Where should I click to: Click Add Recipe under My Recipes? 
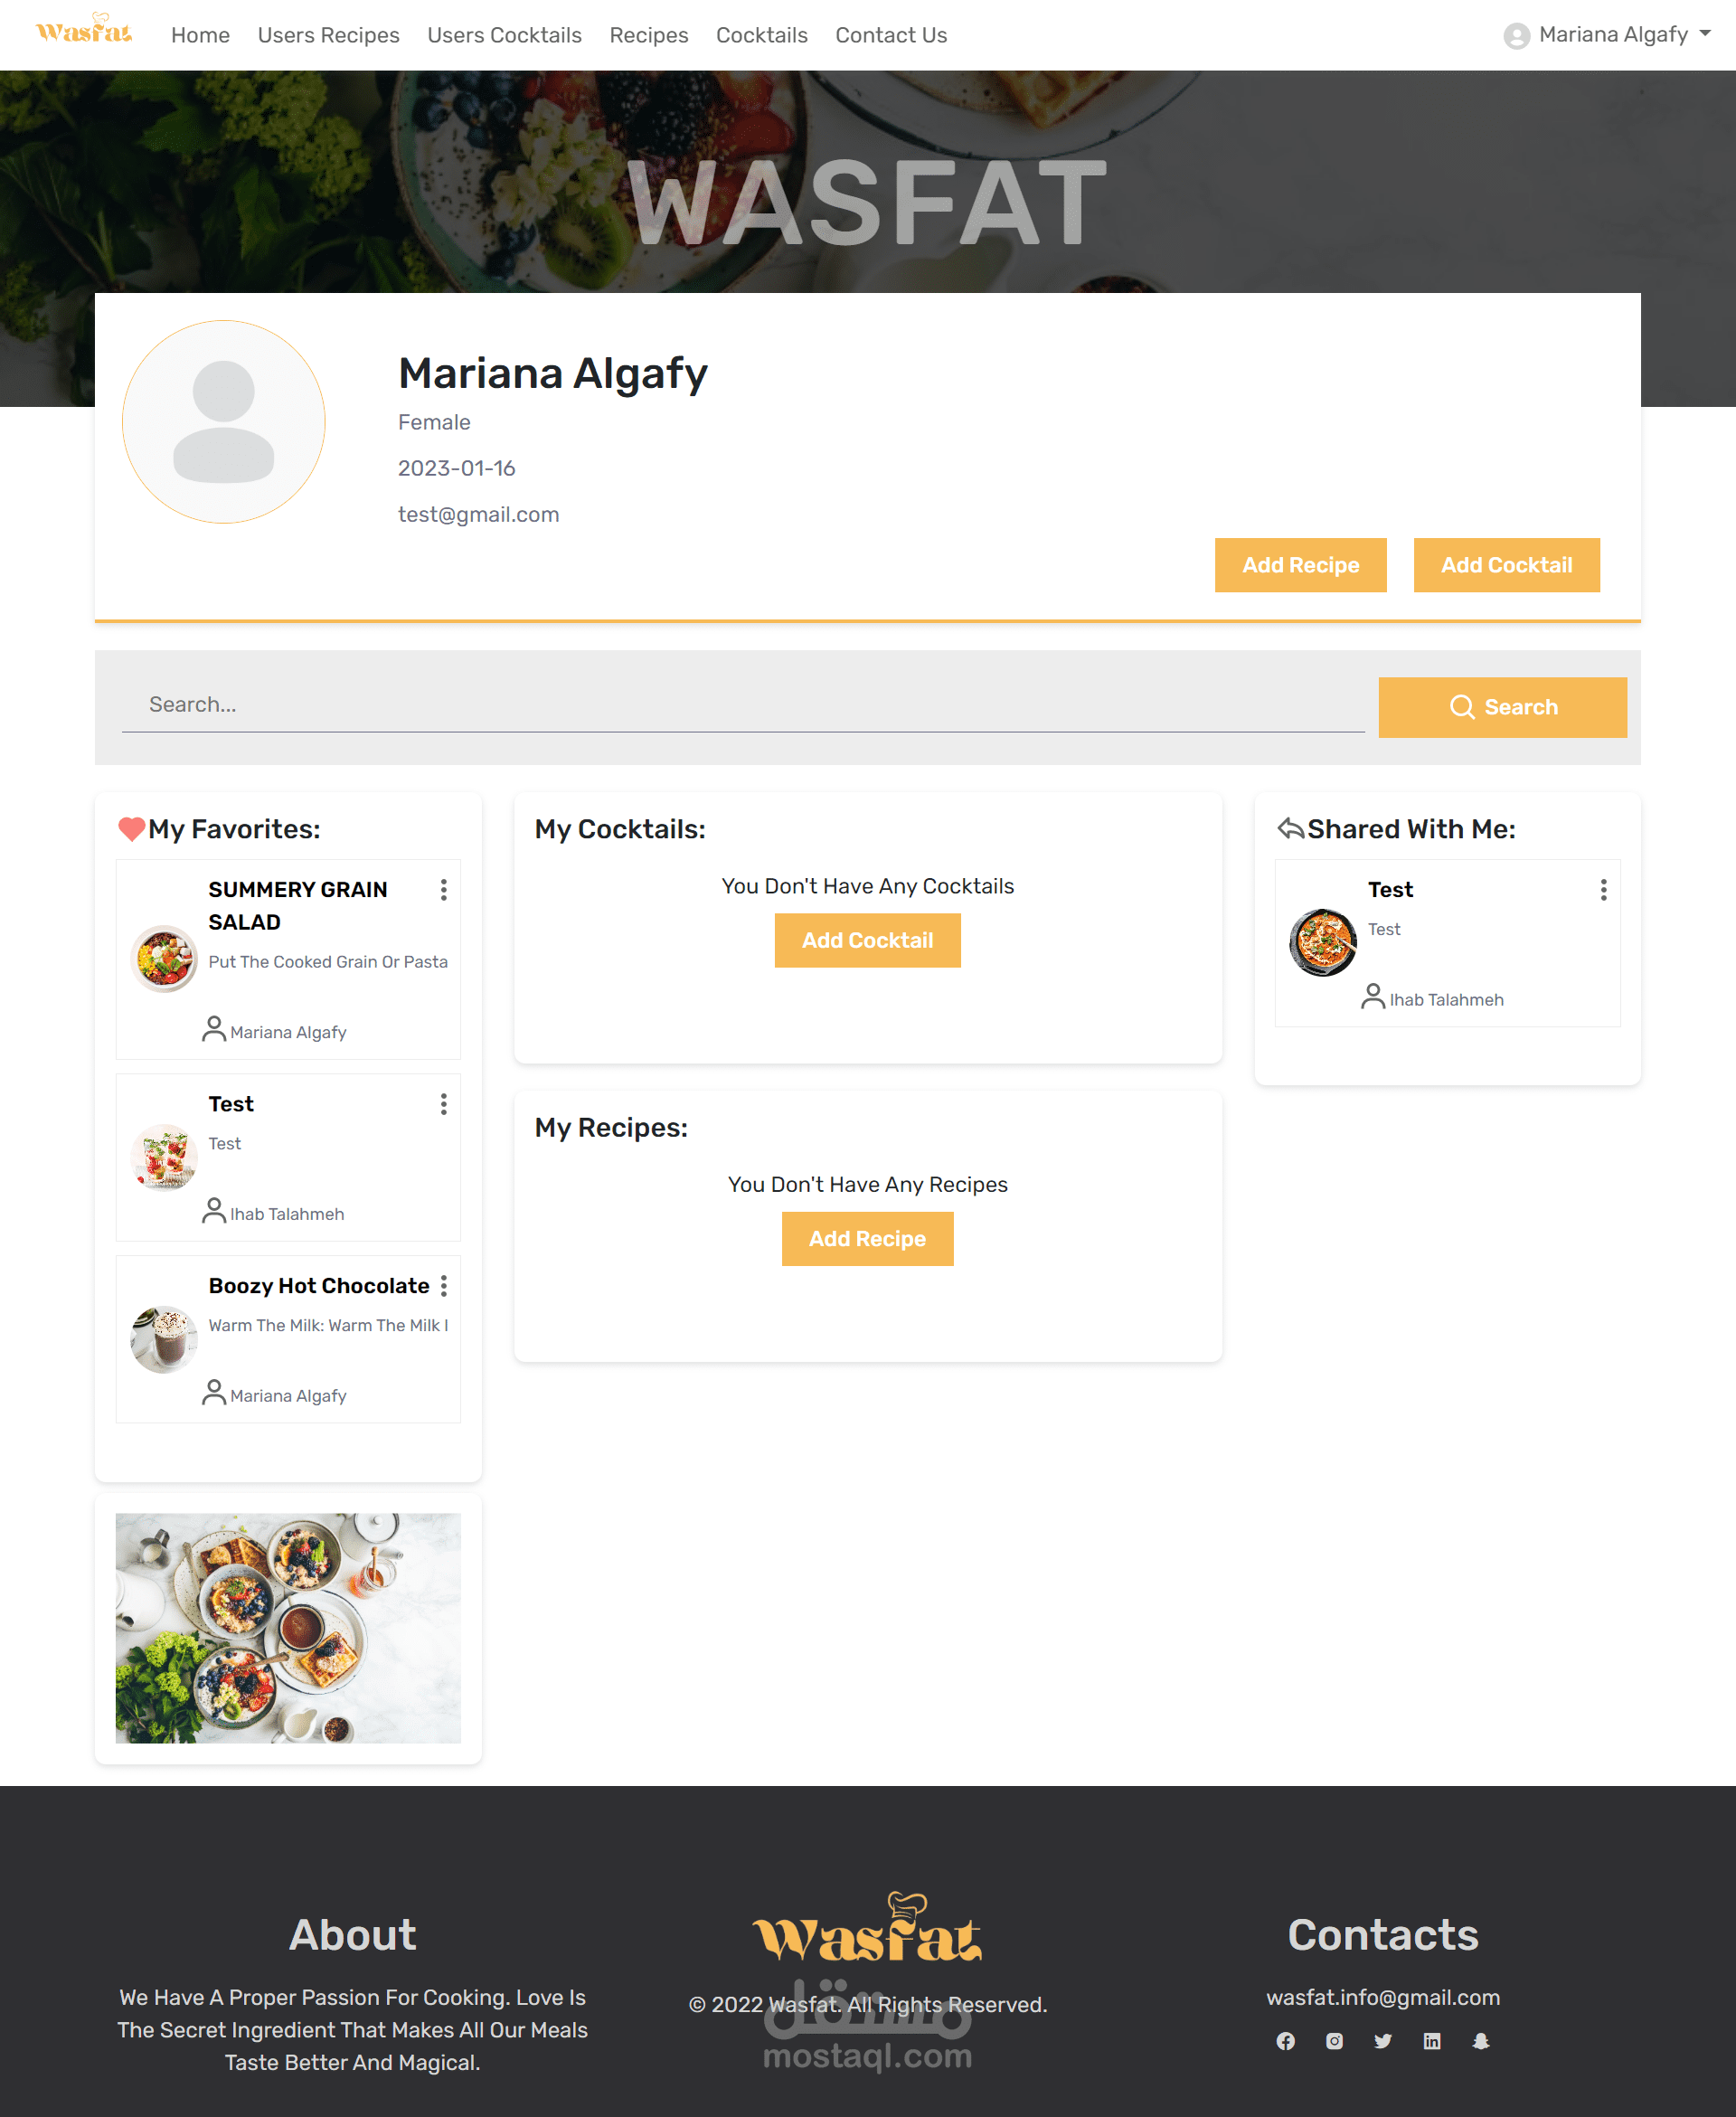[x=867, y=1239]
